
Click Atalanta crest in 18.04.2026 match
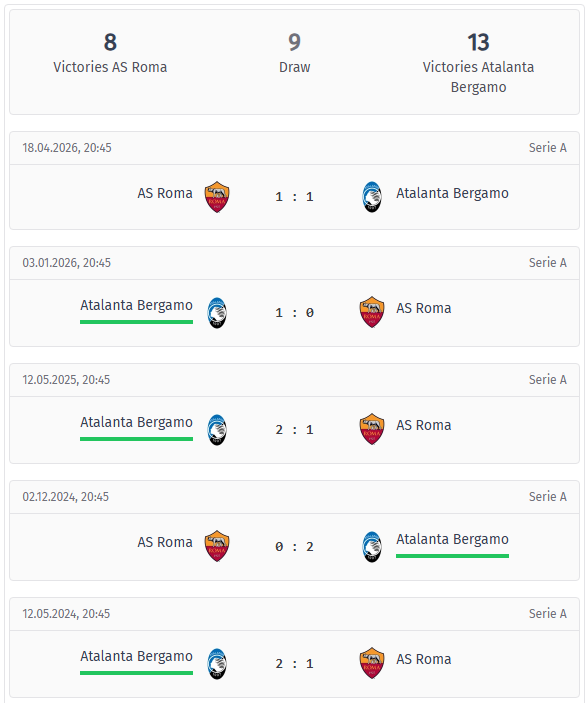pyautogui.click(x=372, y=197)
